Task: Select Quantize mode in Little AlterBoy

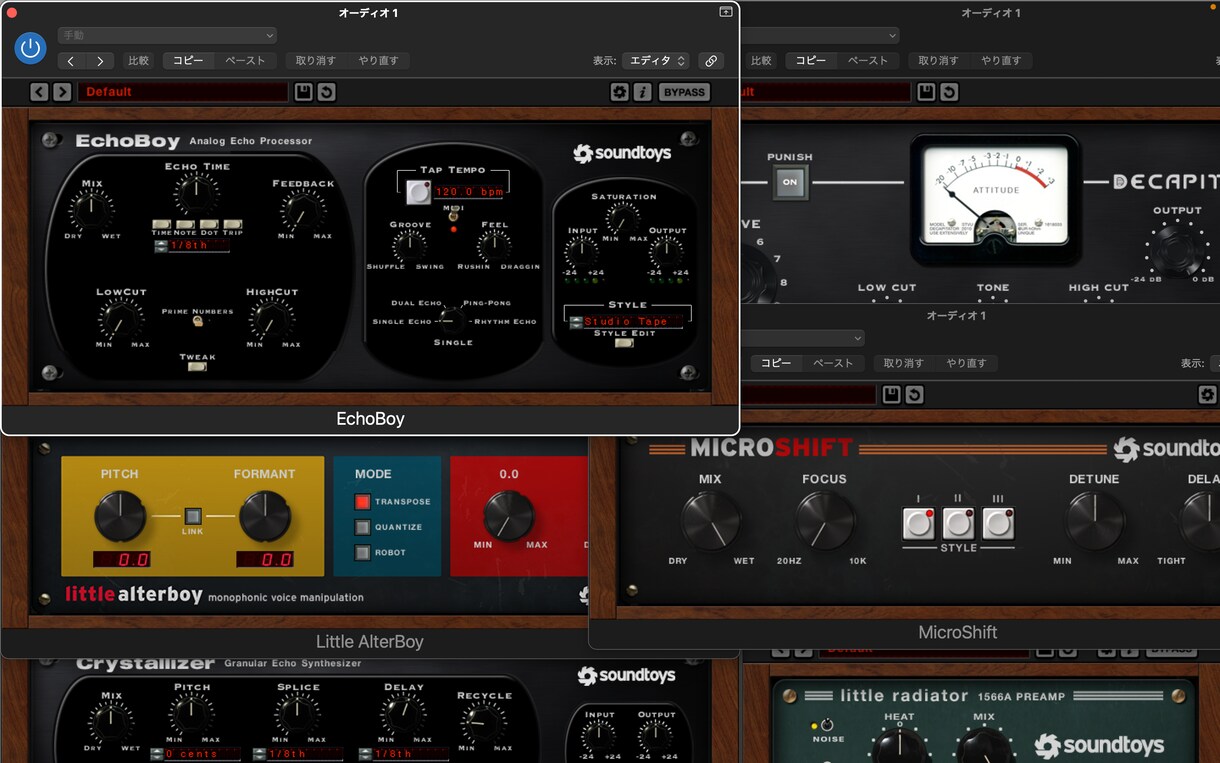Action: [x=362, y=527]
